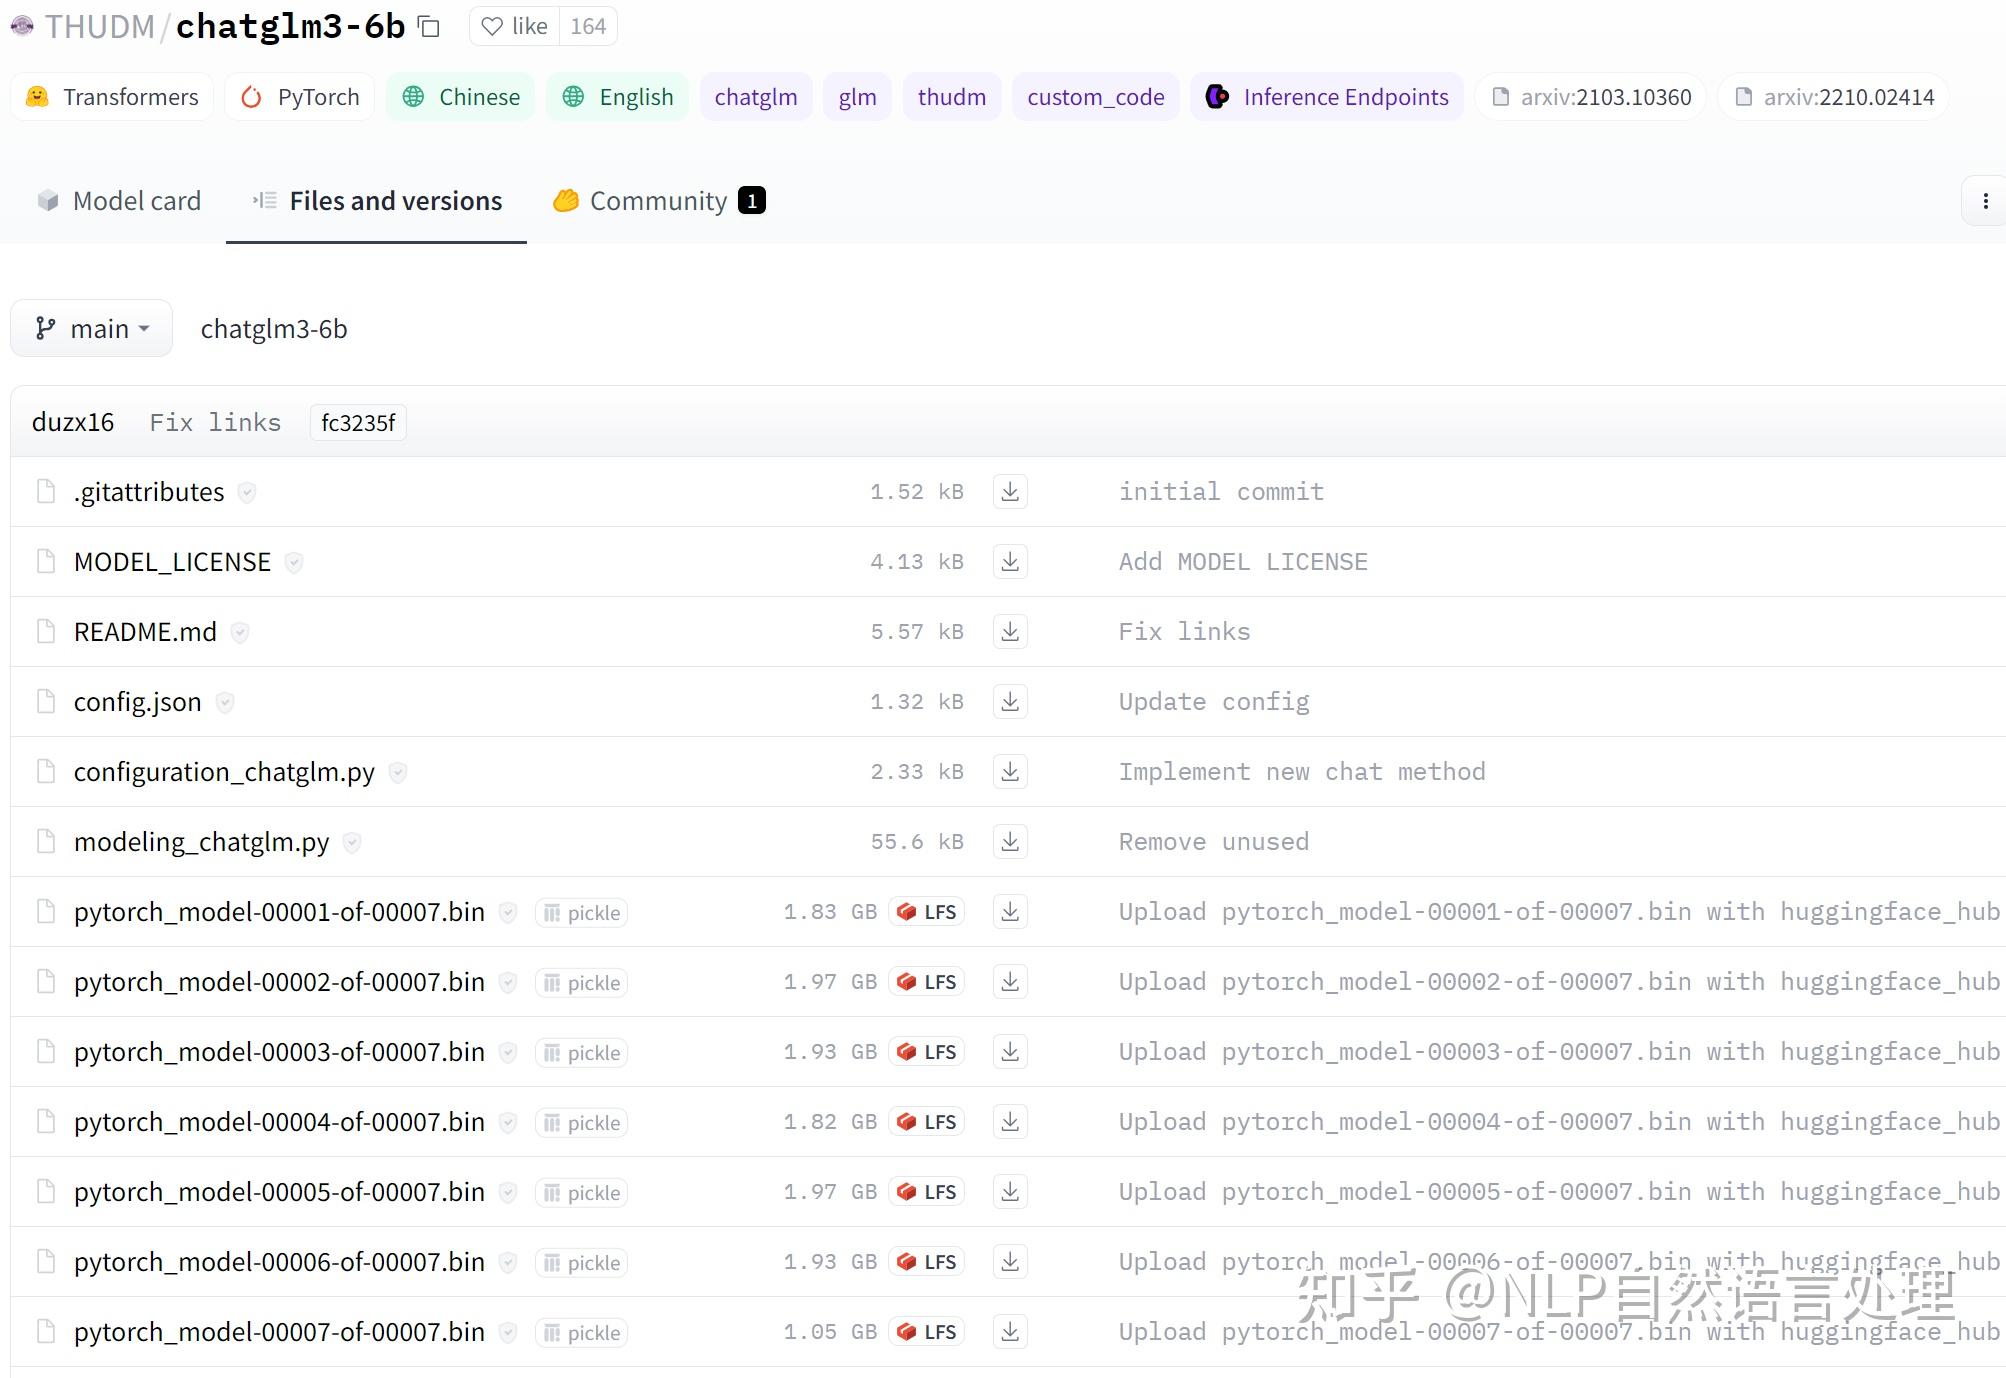Open the three-dot overflow menu
The image size is (2006, 1378).
1985,200
